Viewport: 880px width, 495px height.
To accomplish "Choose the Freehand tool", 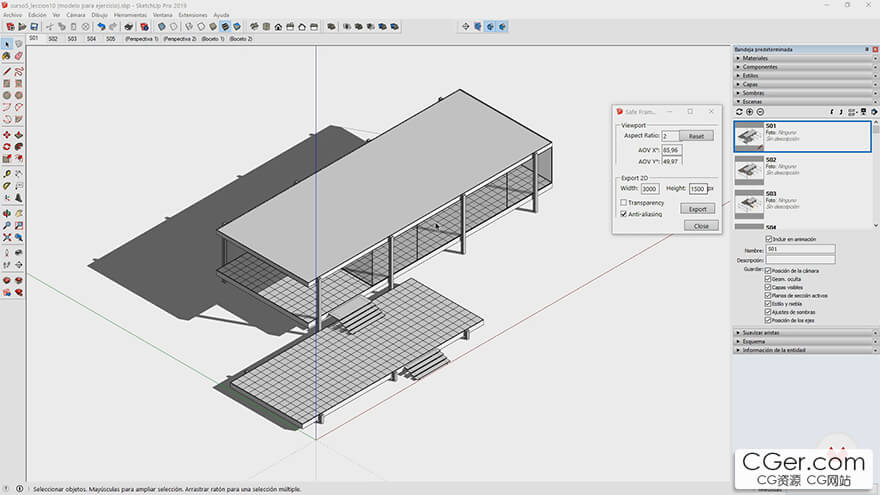I will pos(19,72).
